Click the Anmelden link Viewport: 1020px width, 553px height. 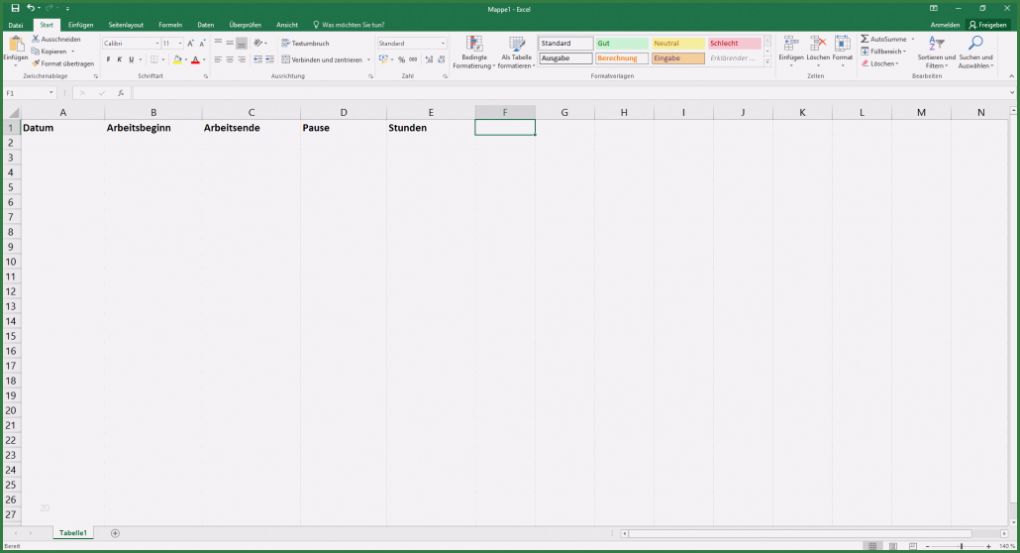(x=945, y=25)
